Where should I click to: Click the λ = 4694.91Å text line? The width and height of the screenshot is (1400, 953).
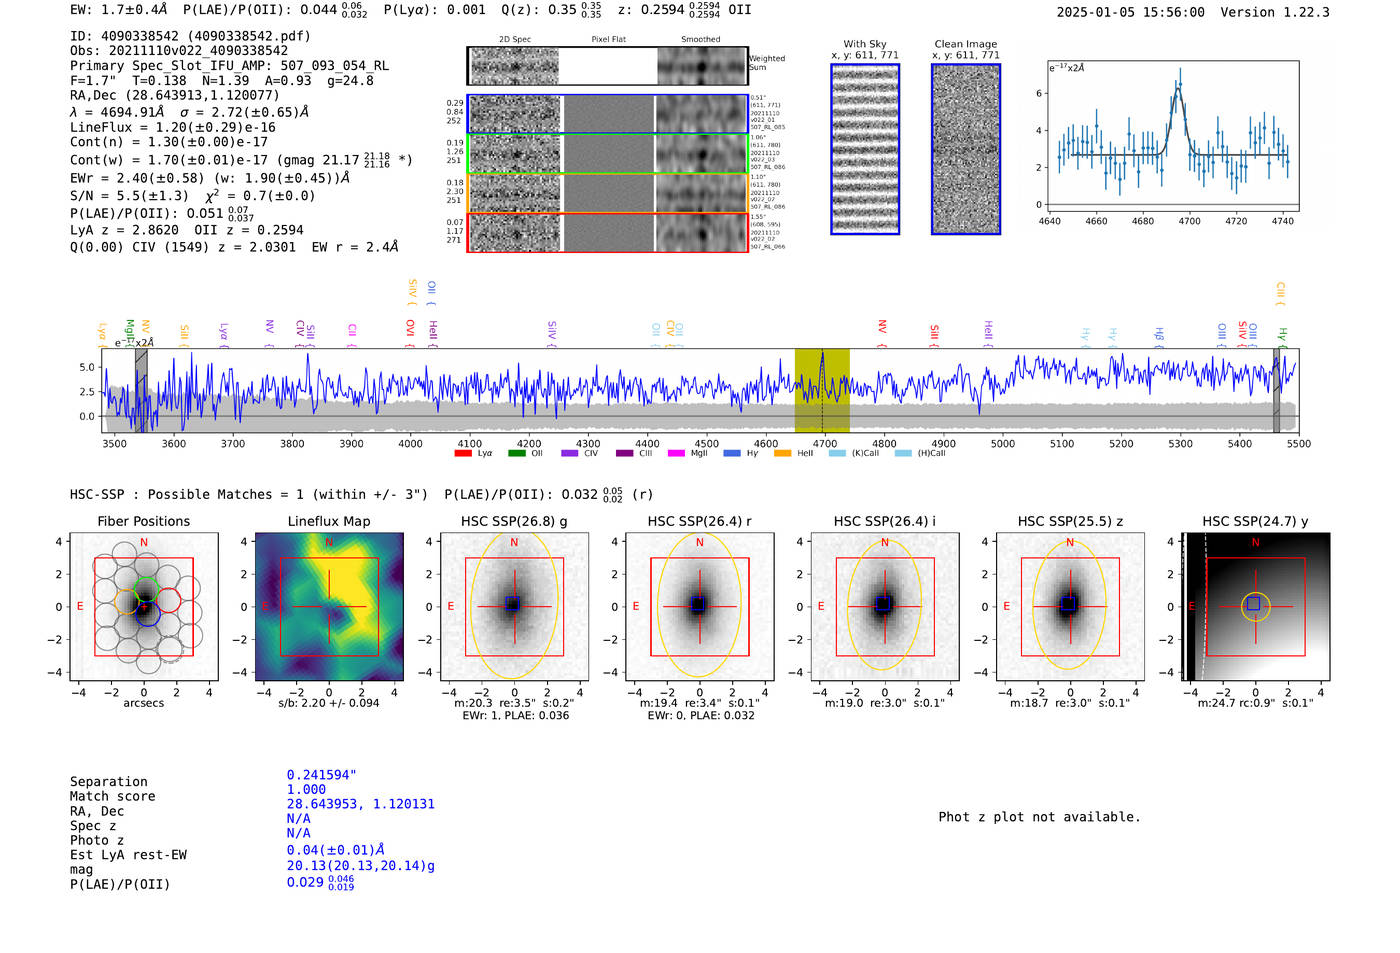(x=190, y=112)
